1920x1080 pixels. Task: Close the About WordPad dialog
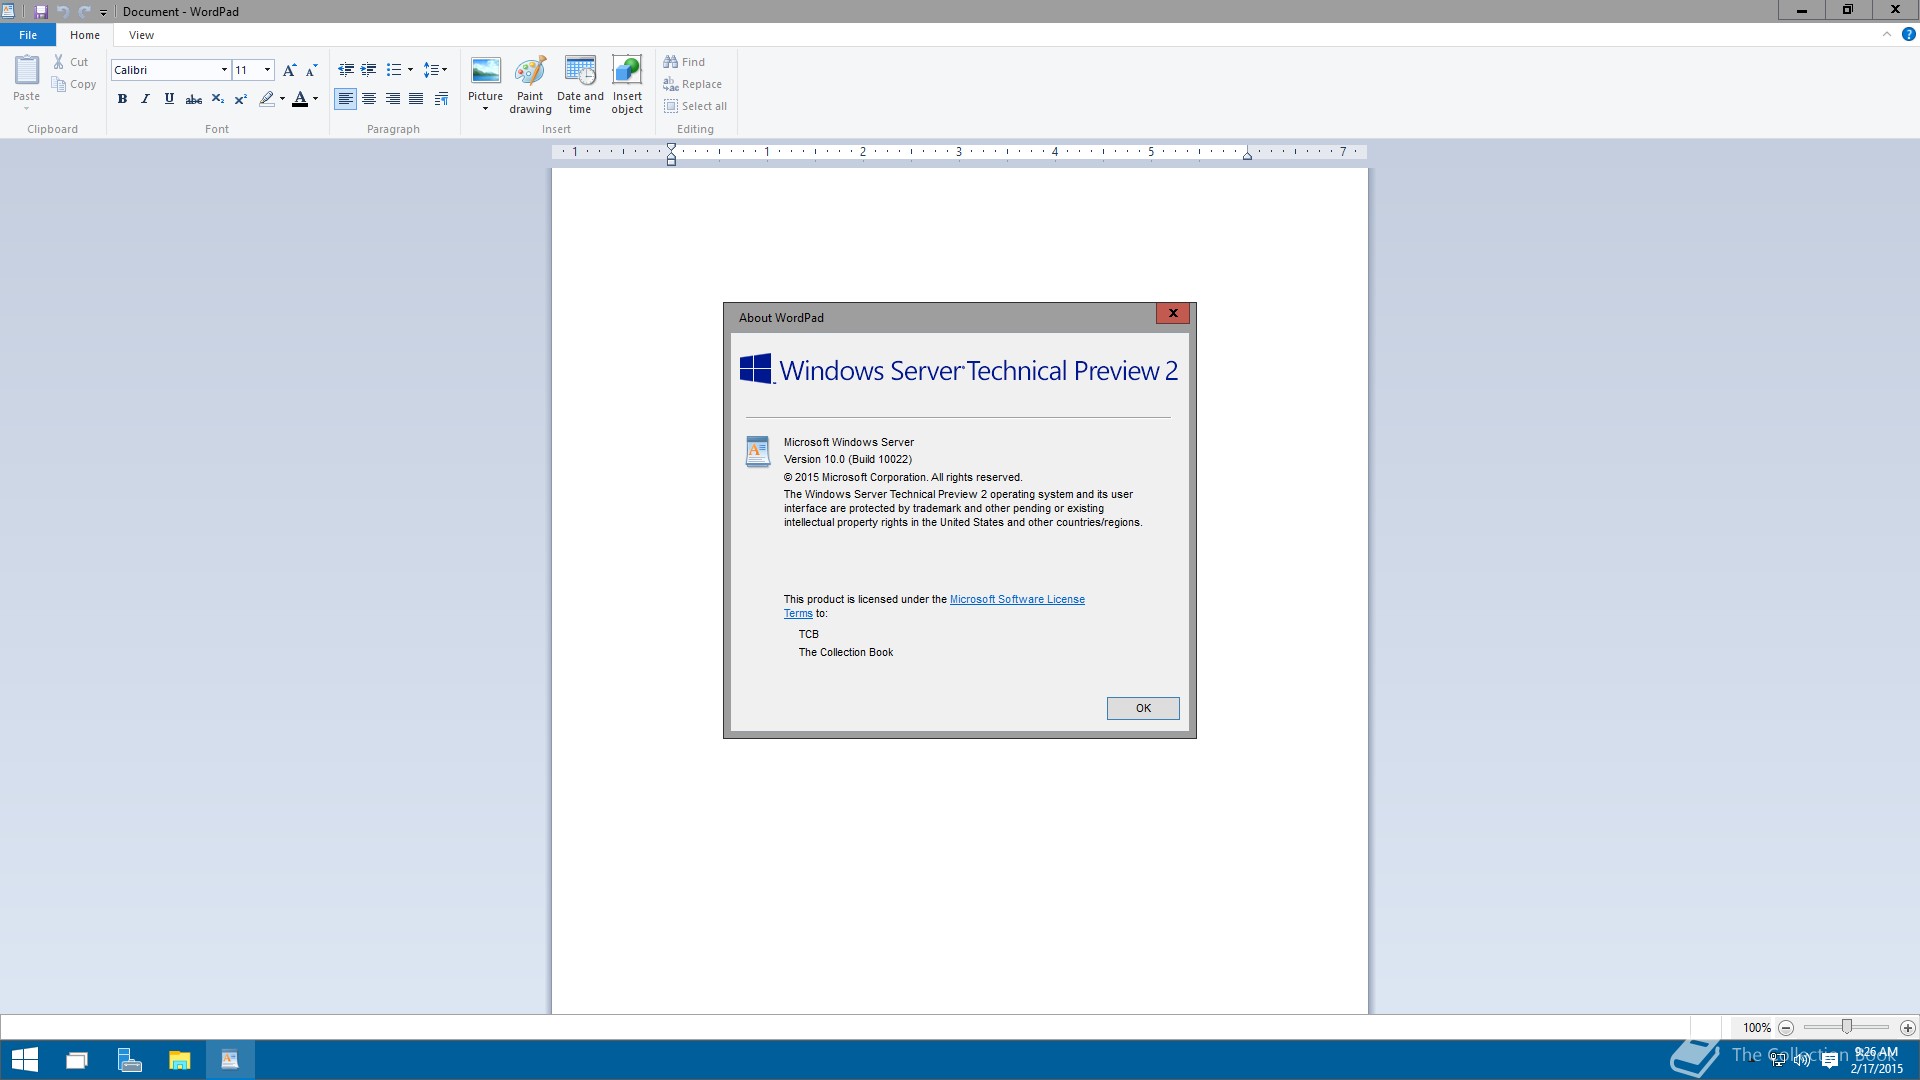(x=1173, y=313)
